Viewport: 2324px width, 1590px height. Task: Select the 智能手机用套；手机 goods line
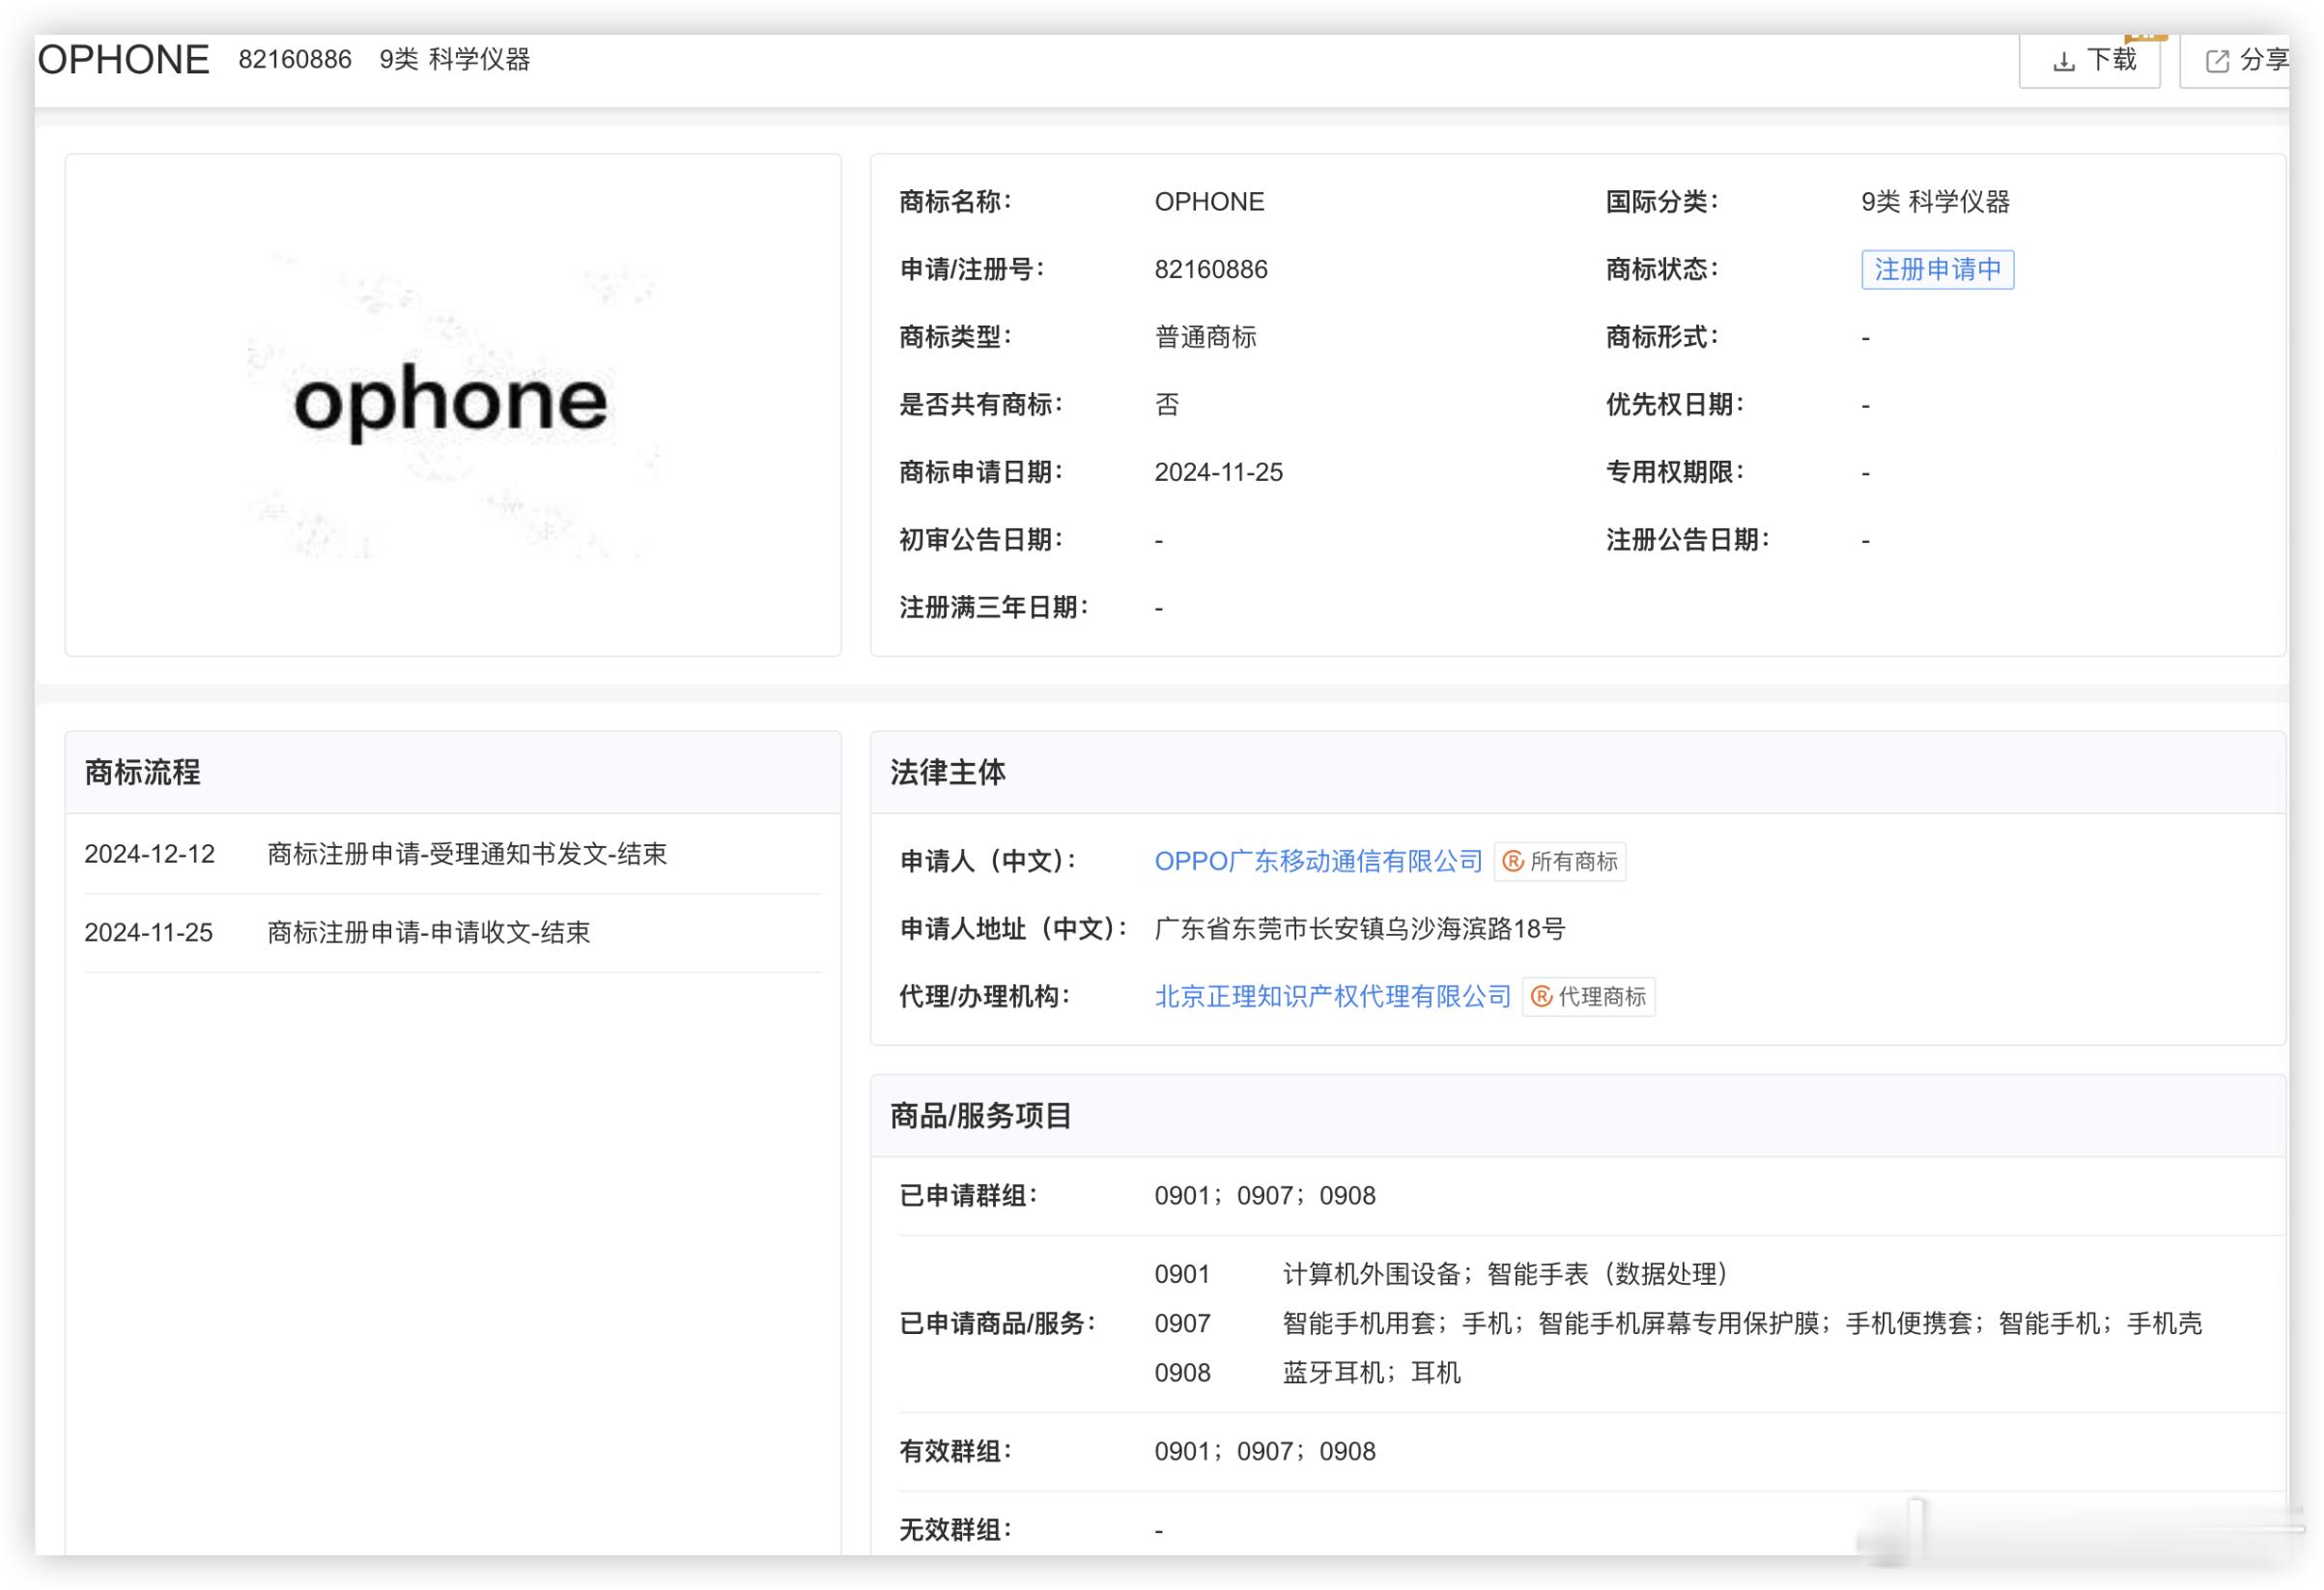pyautogui.click(x=1742, y=1324)
